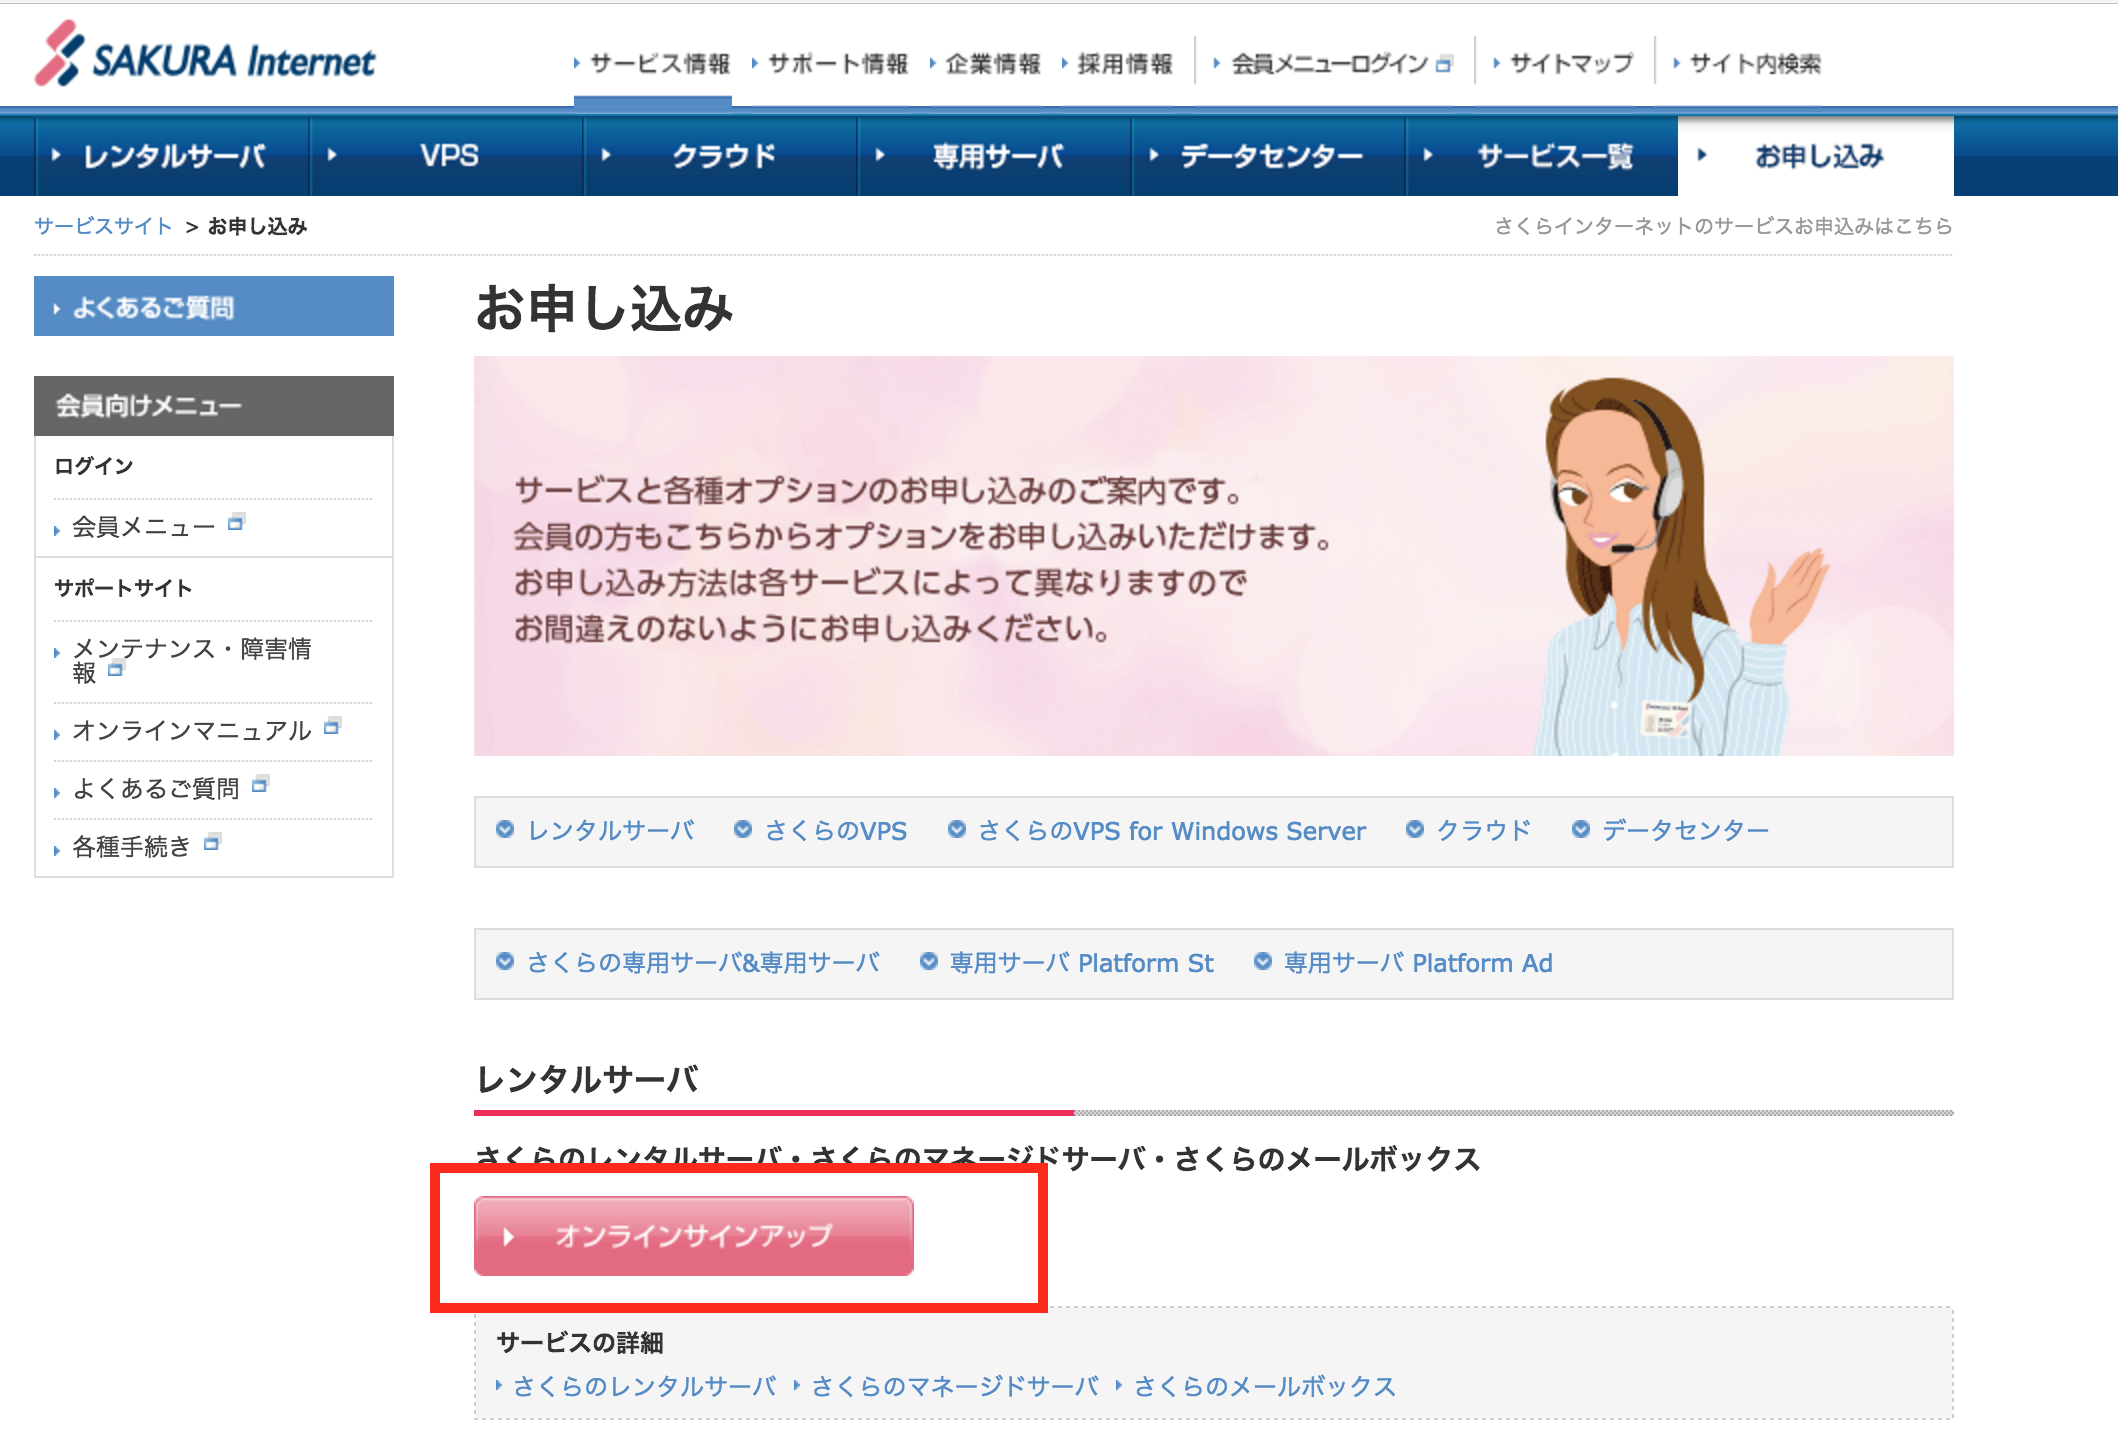
Task: Jump to さくらのVPS for Windows Server
Action: 1172,830
